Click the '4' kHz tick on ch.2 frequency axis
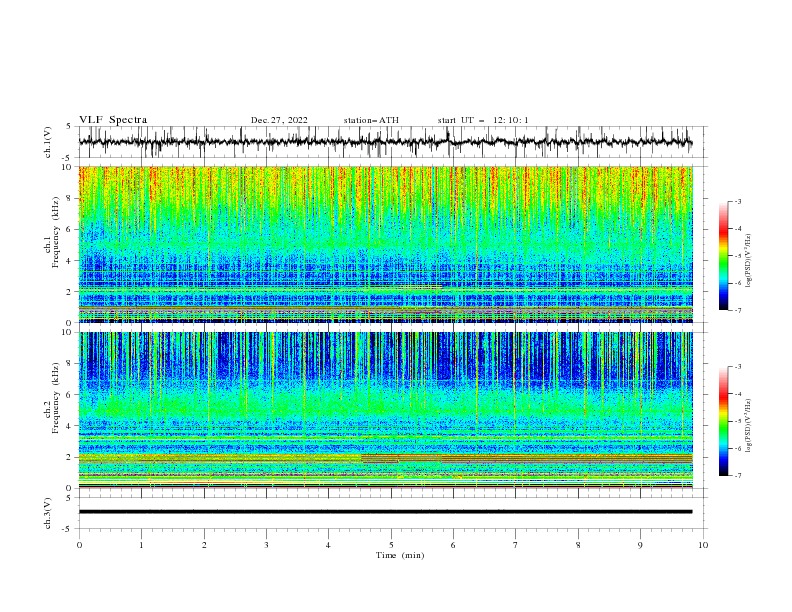The image size is (792, 612). 71,426
